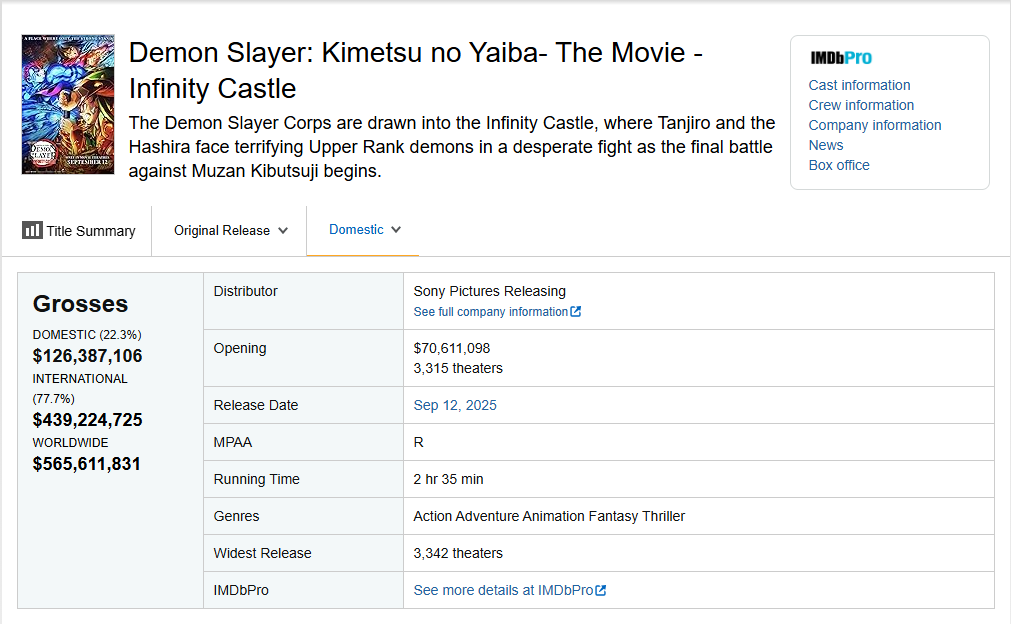Click the movie title heading

pyautogui.click(x=415, y=71)
